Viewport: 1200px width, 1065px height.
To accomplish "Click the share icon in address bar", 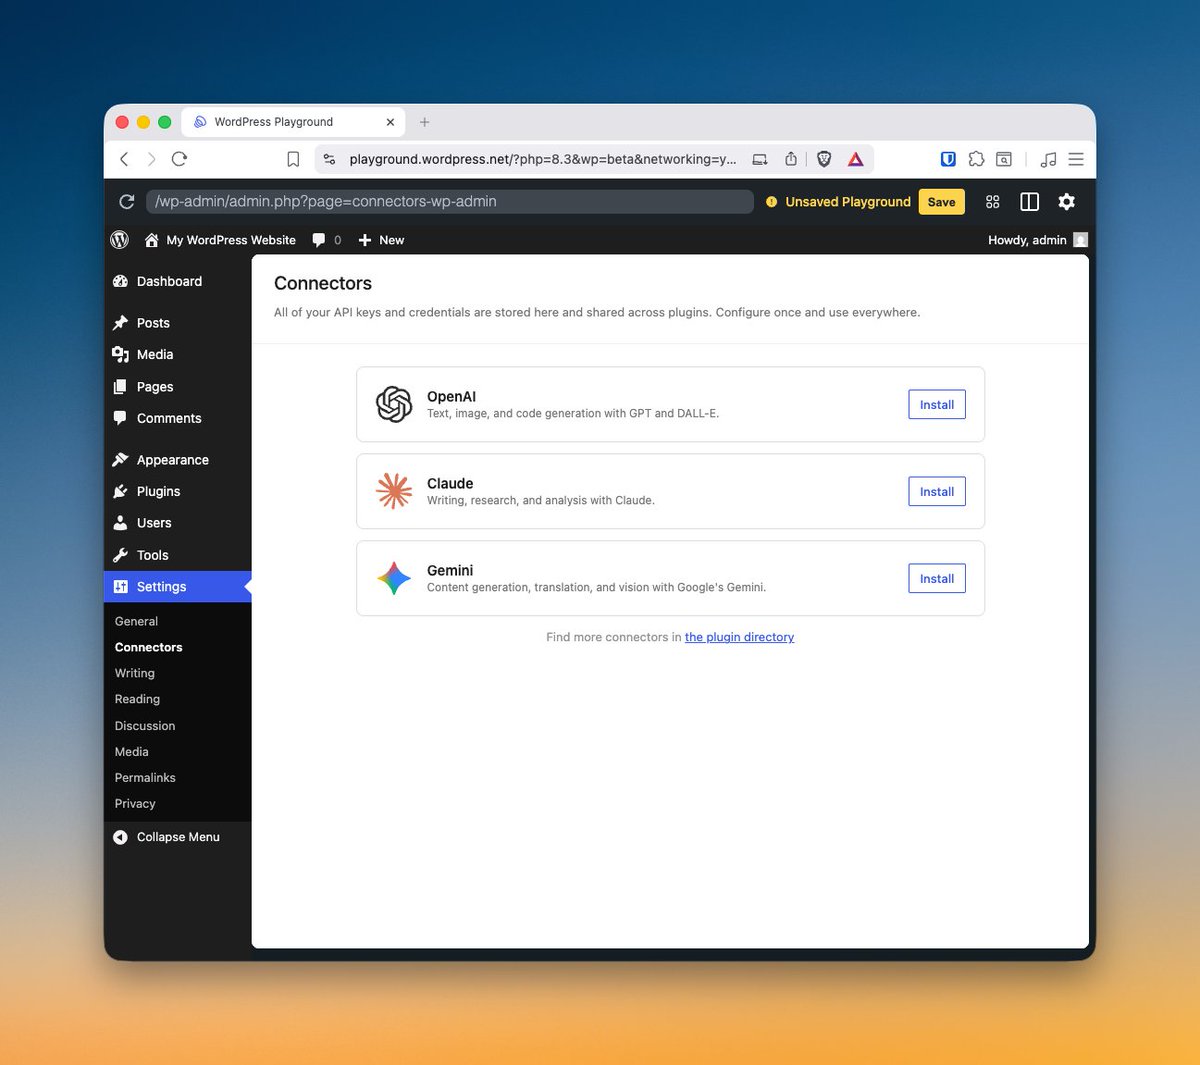I will click(791, 159).
